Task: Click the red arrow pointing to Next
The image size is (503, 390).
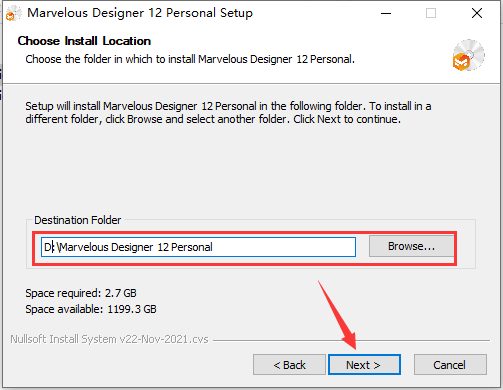Action: tap(338, 314)
